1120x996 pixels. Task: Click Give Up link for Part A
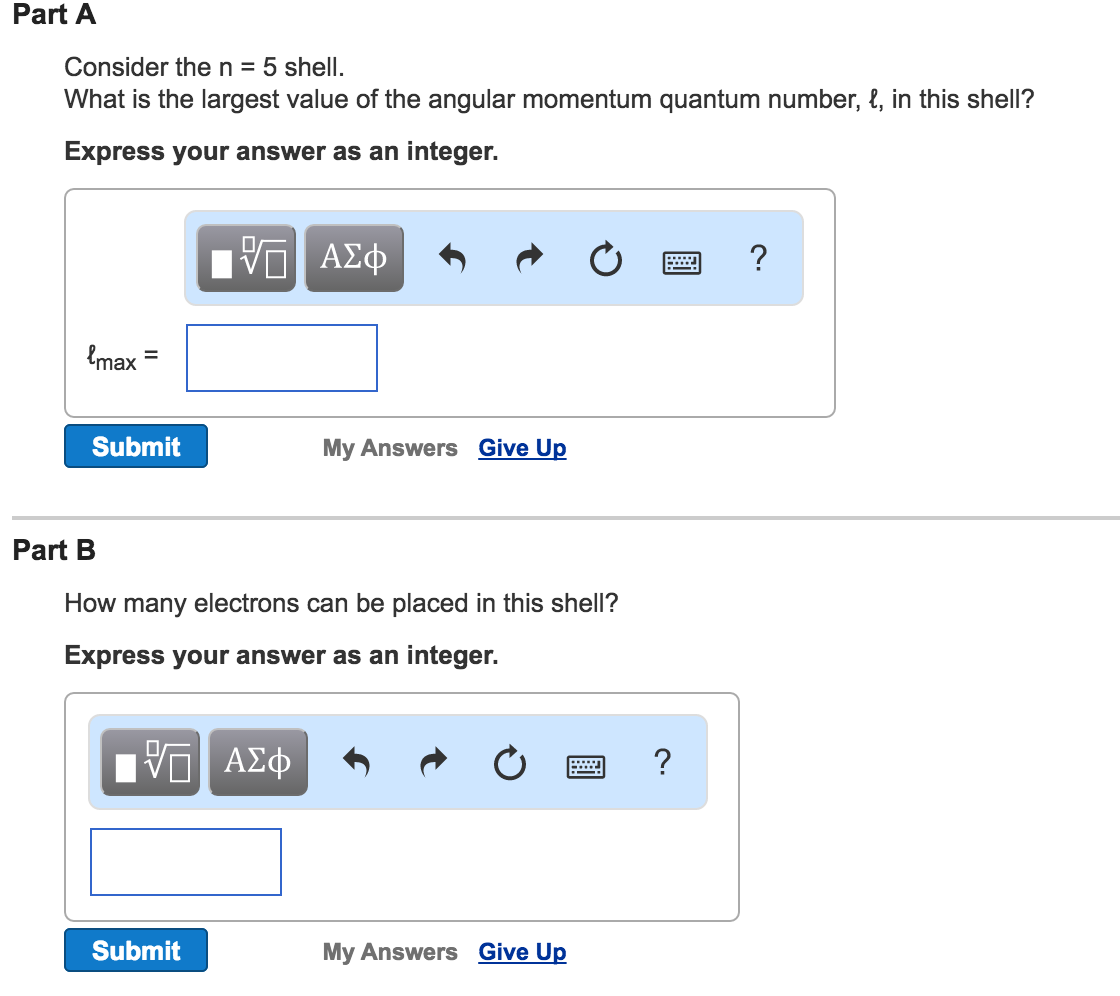click(x=522, y=448)
